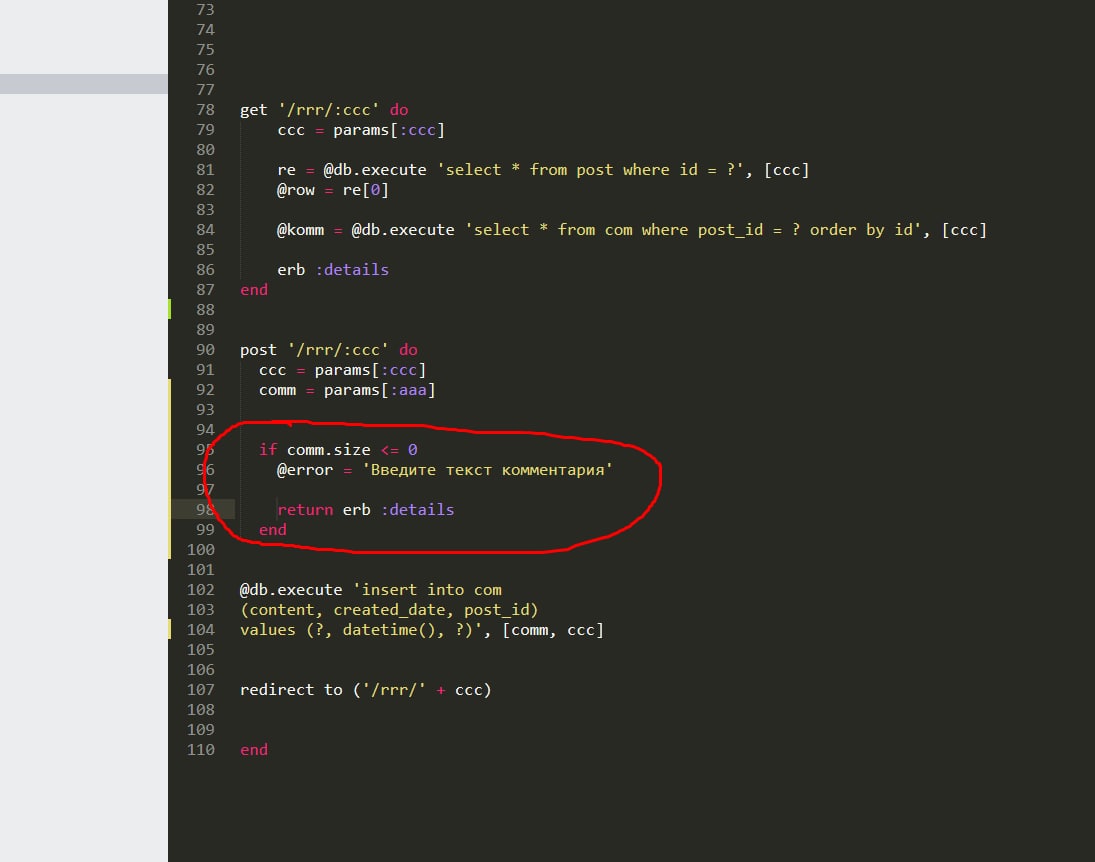
Task: Click the "get '/rrr/:ccc' do" line
Action: click(324, 110)
